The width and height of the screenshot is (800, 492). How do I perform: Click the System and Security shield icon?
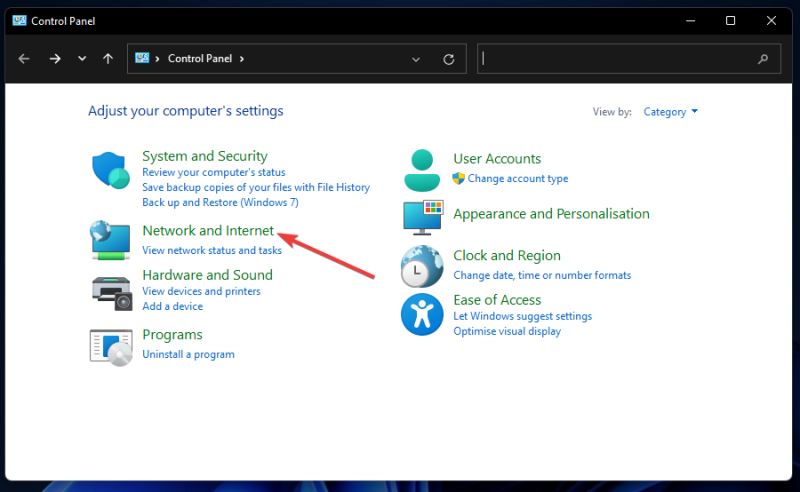[111, 171]
